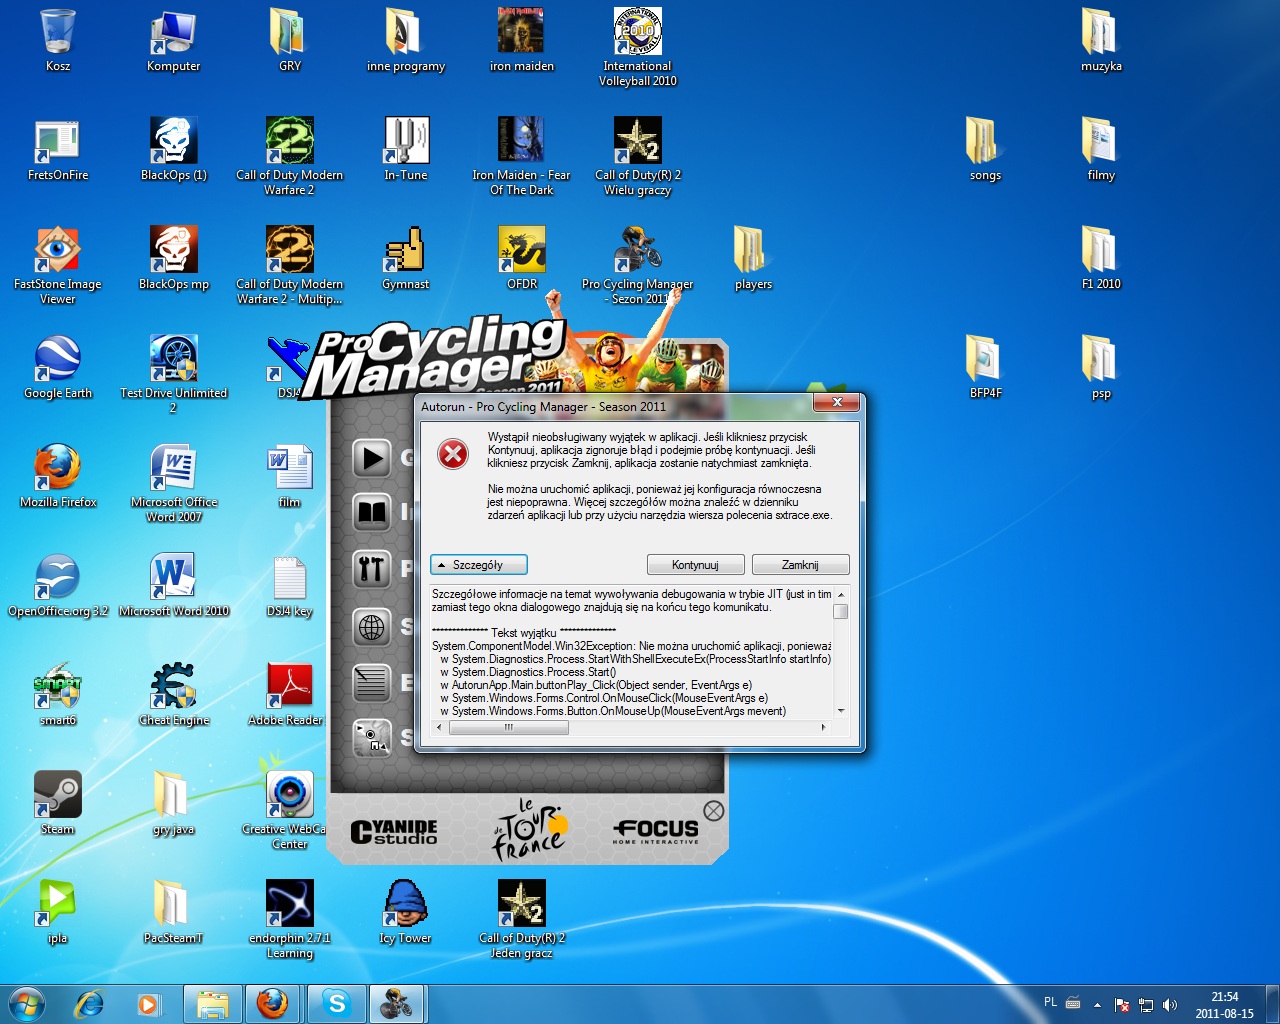
Task: Open the manual book icon in autorun
Action: pos(371,513)
